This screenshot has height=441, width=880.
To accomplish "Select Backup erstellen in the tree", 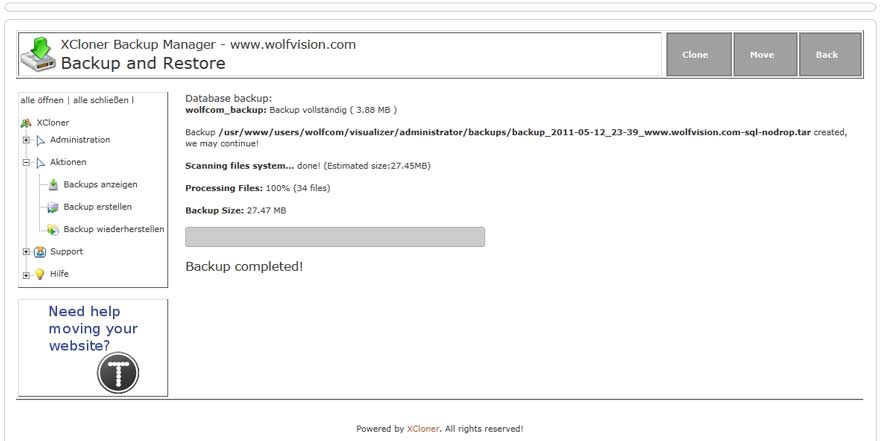I will 98,207.
